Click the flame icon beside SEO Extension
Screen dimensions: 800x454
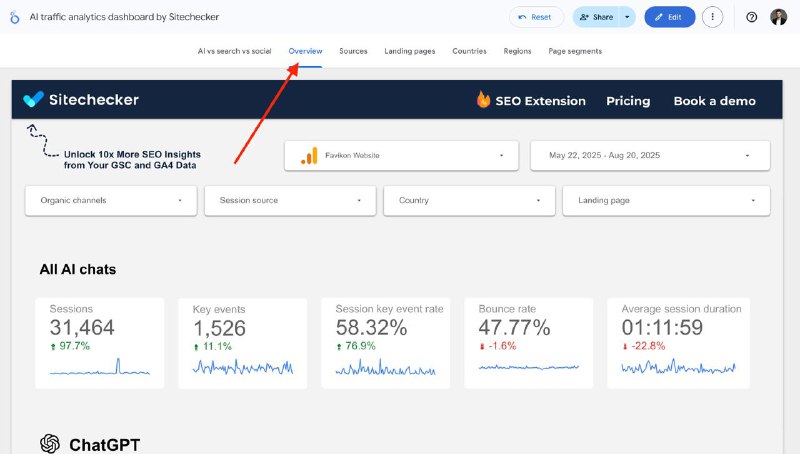pyautogui.click(x=483, y=99)
